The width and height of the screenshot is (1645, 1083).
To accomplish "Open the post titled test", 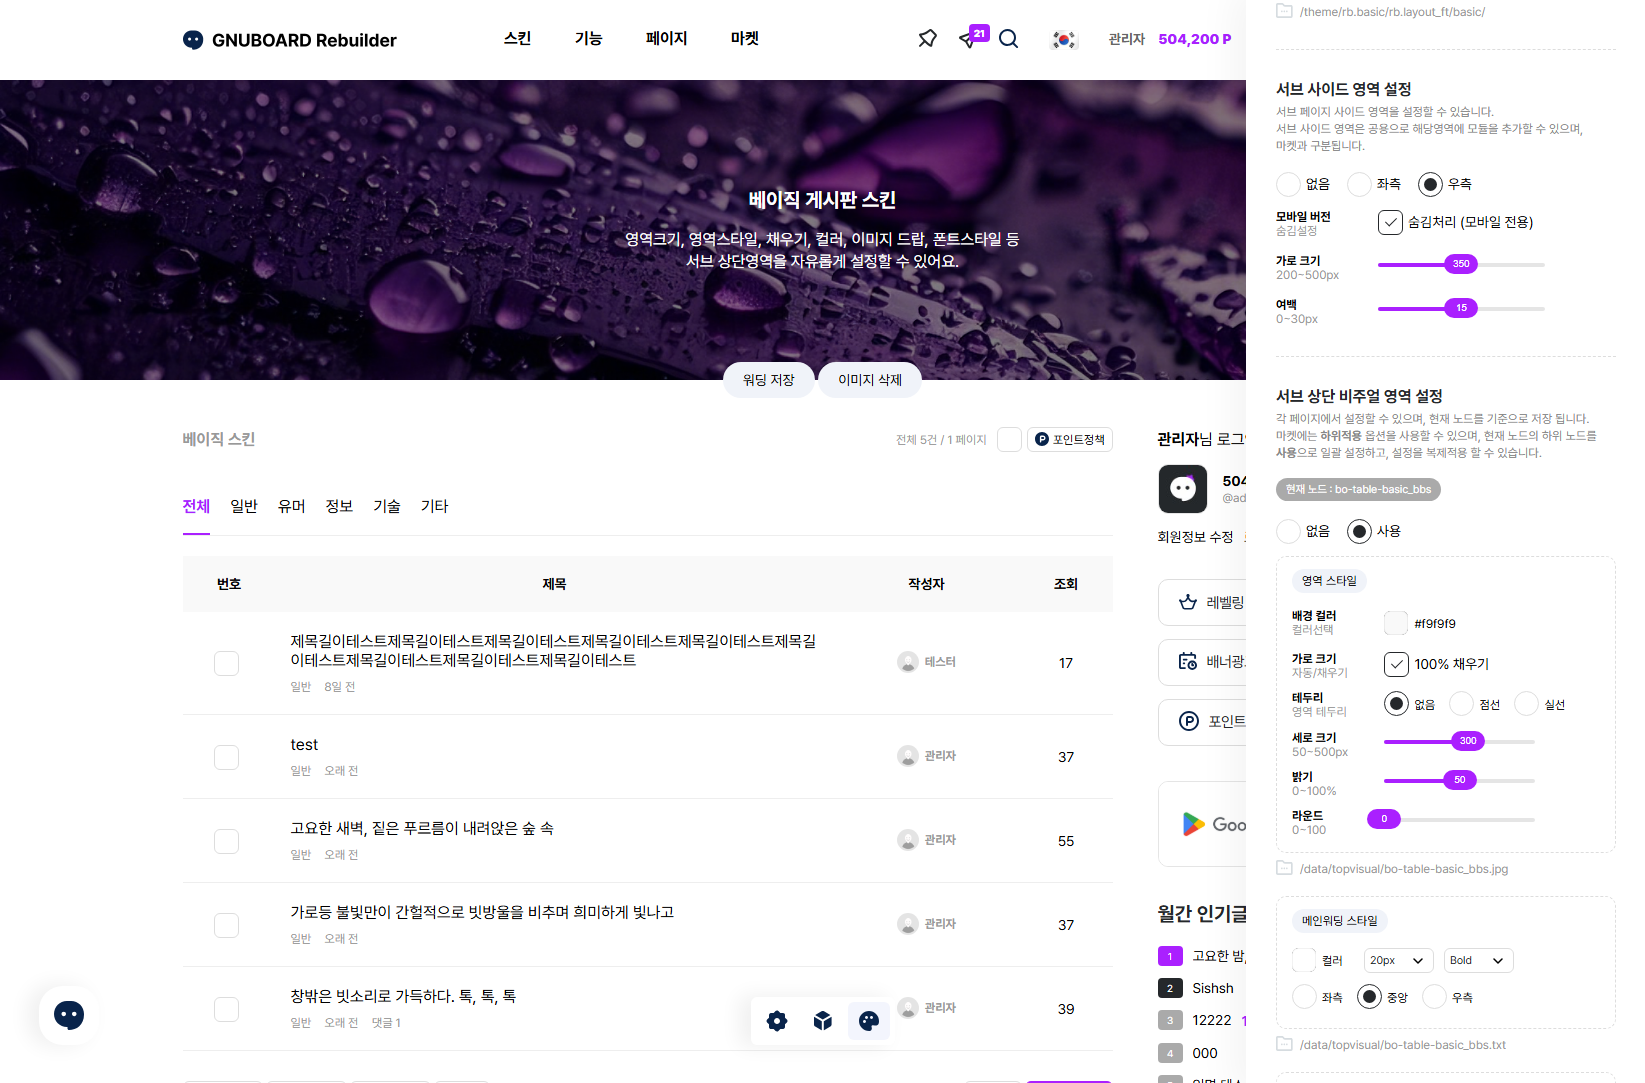I will pos(304,745).
